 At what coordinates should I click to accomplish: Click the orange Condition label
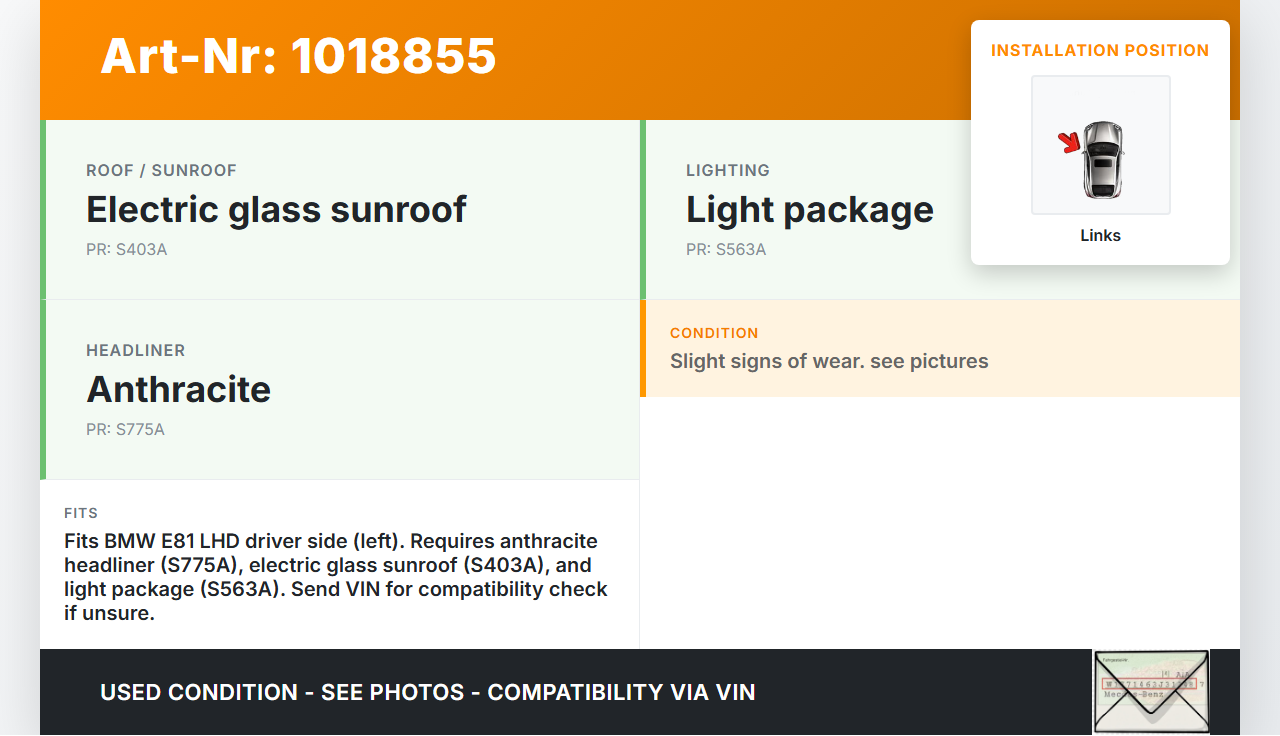(x=714, y=333)
